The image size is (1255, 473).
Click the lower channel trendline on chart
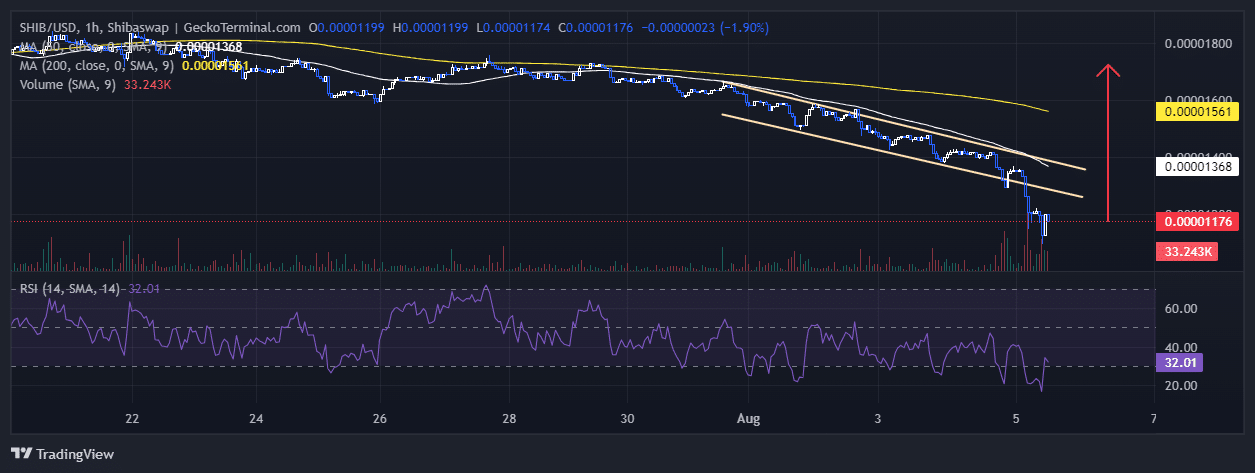point(900,155)
